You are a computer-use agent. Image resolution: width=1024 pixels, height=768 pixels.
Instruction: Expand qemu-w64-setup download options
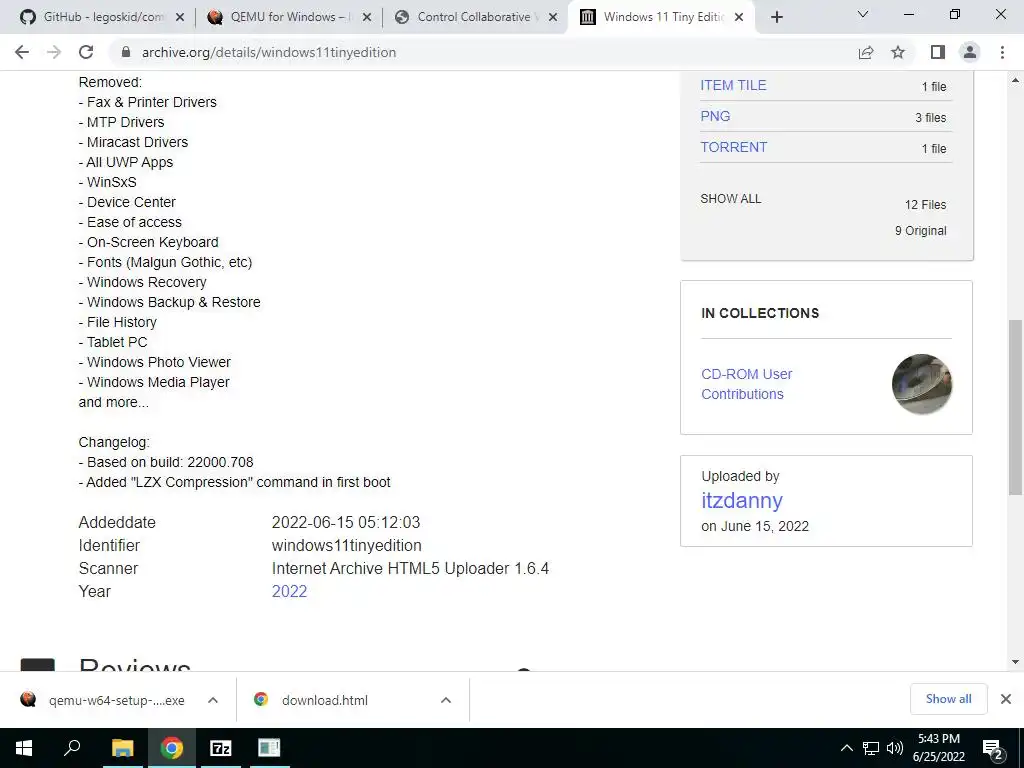[213, 700]
